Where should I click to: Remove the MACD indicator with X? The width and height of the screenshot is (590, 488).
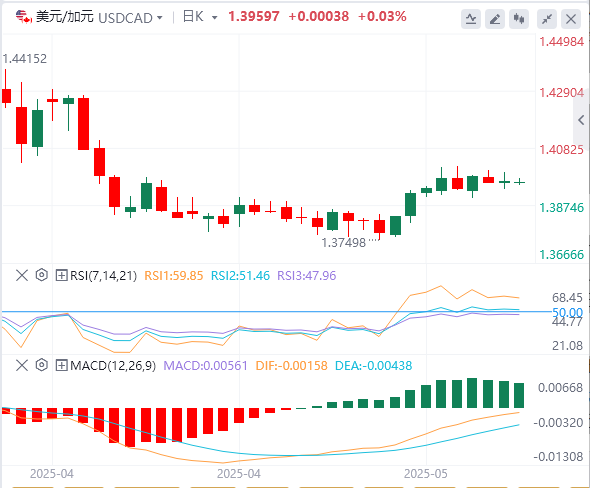tap(22, 365)
